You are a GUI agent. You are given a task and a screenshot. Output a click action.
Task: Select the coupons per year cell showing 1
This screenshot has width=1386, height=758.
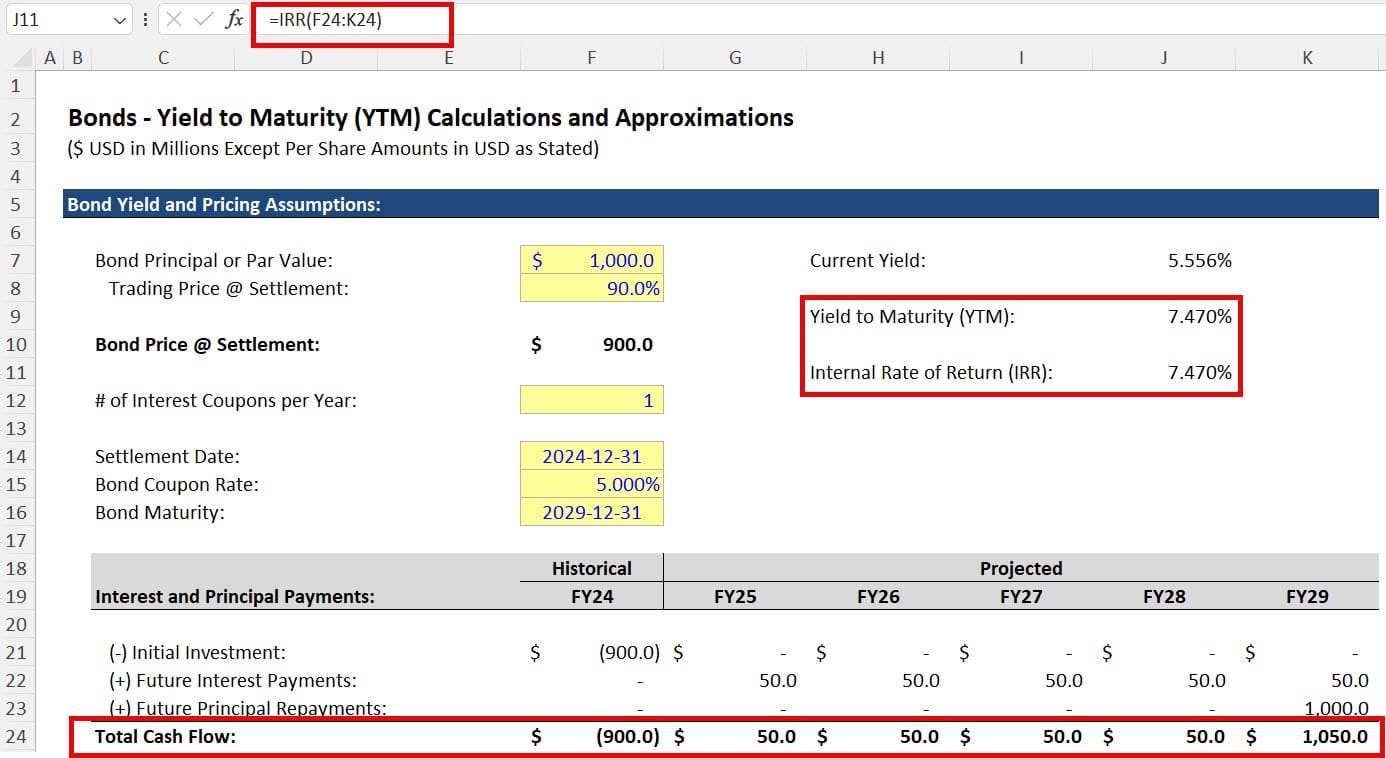592,400
